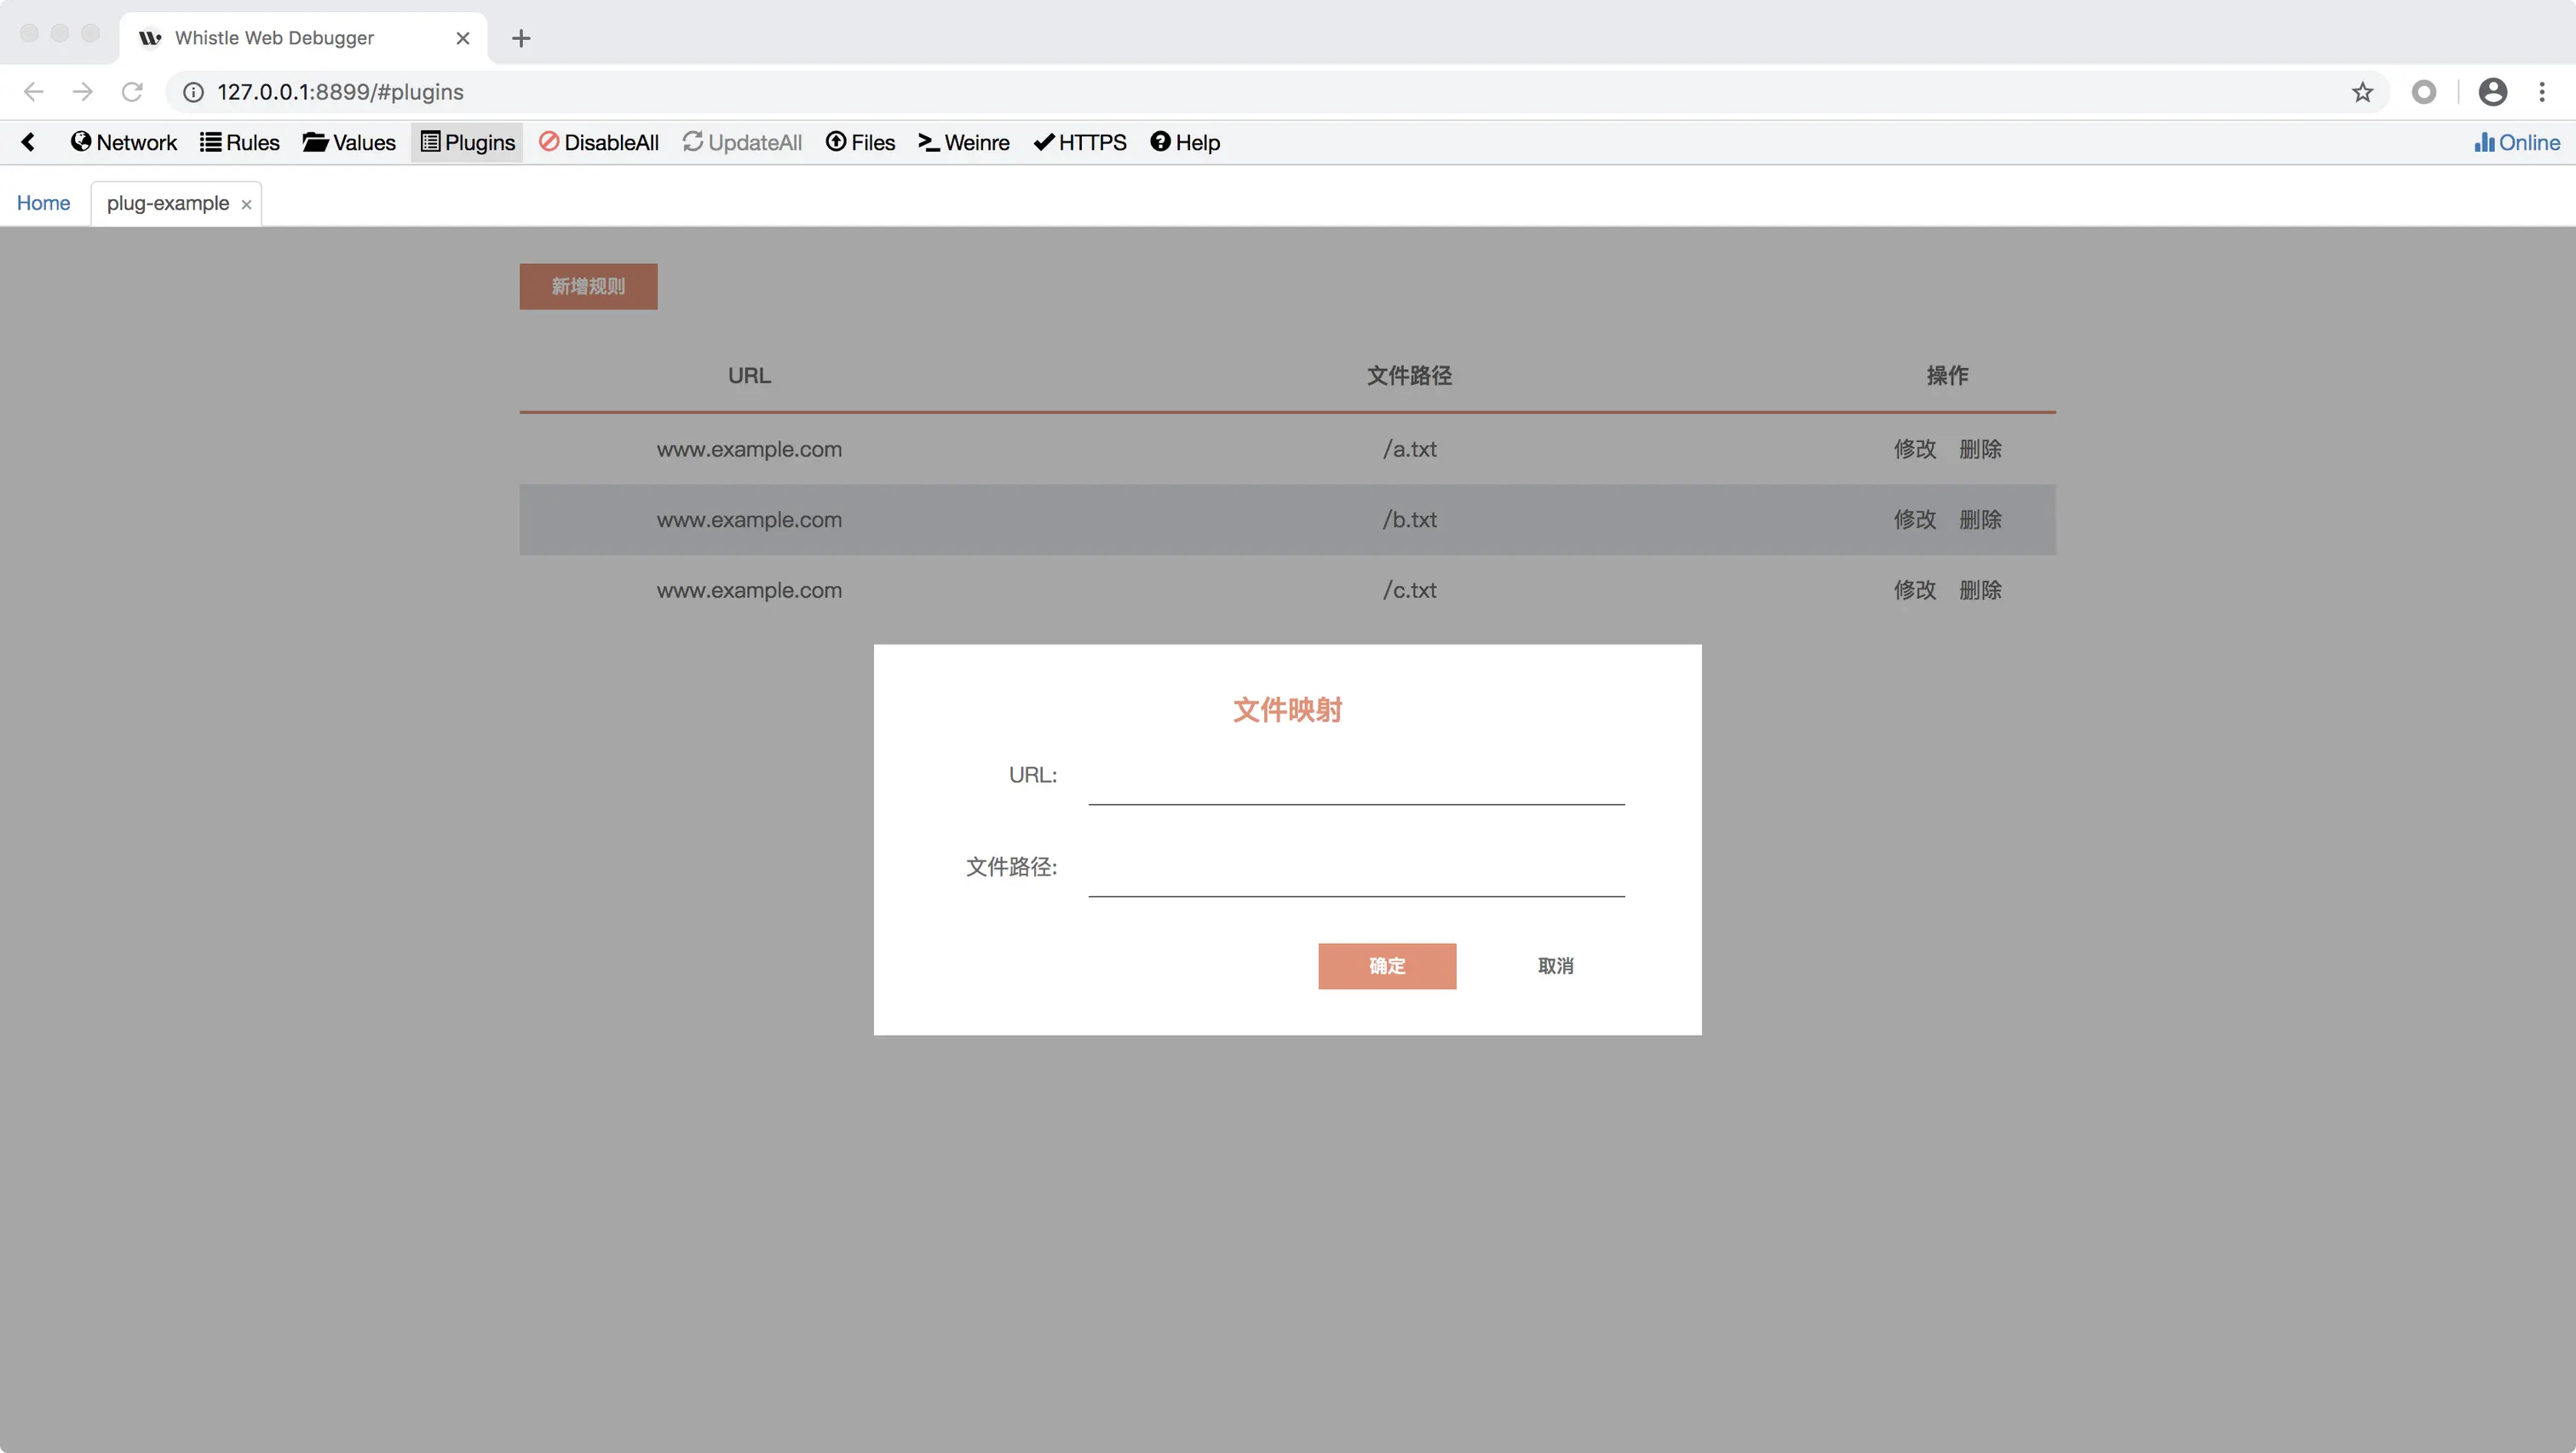This screenshot has height=1453, width=2576.
Task: Select the Plugins toolbar item
Action: (467, 142)
